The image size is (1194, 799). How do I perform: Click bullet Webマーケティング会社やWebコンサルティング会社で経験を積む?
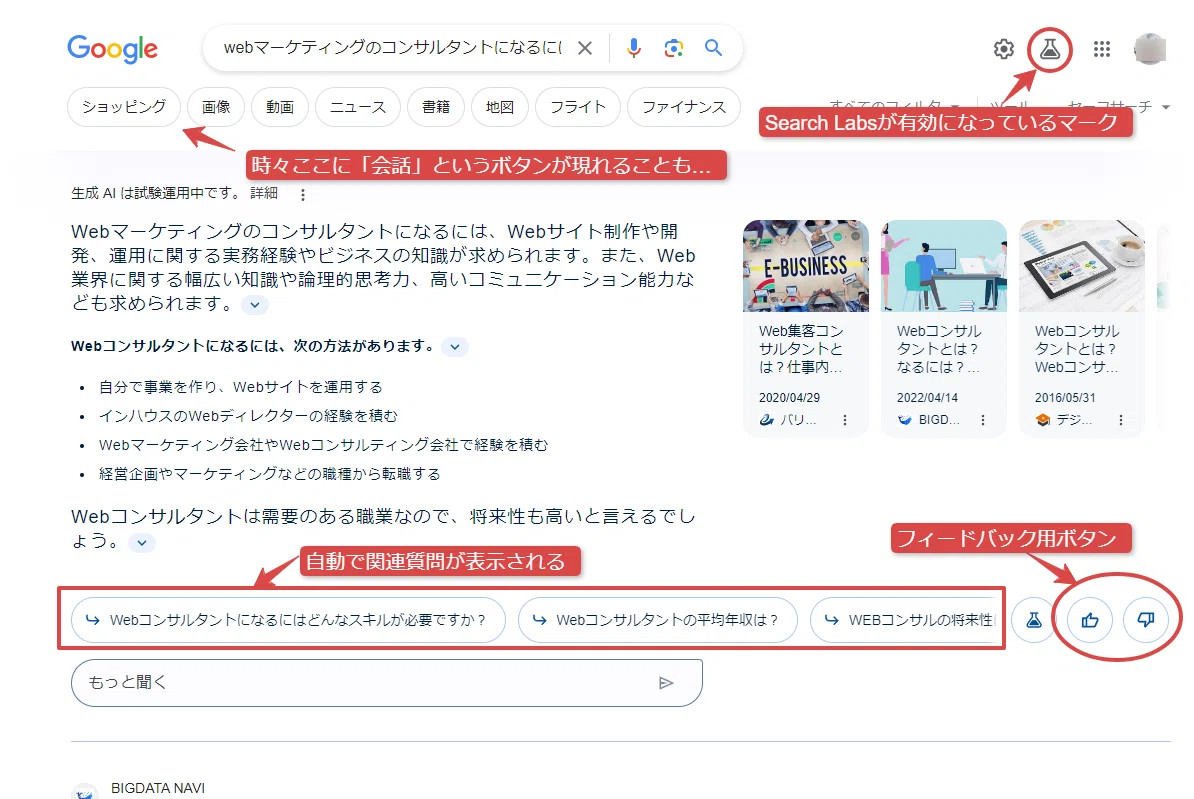[324, 445]
